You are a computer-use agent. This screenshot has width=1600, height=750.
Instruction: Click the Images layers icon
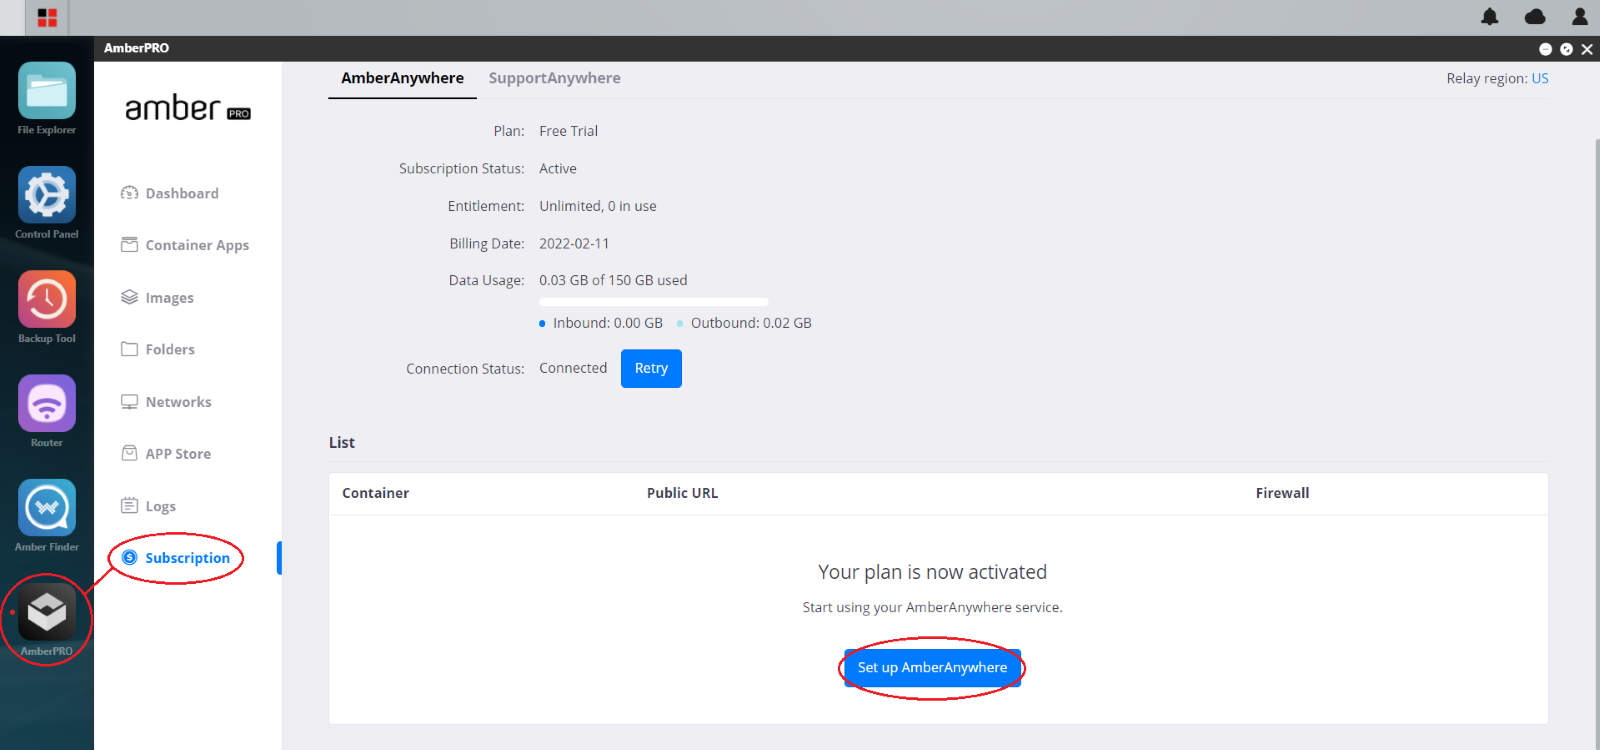click(x=130, y=297)
